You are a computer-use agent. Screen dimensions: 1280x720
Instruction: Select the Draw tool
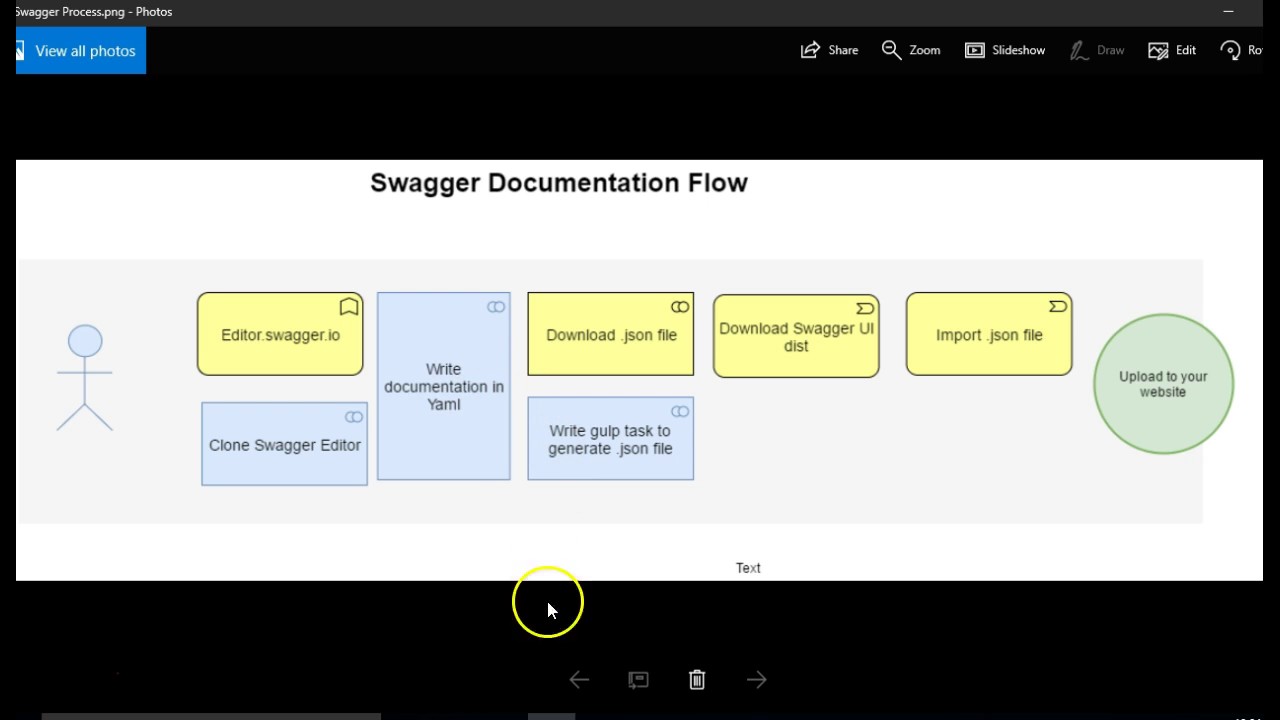click(1097, 50)
